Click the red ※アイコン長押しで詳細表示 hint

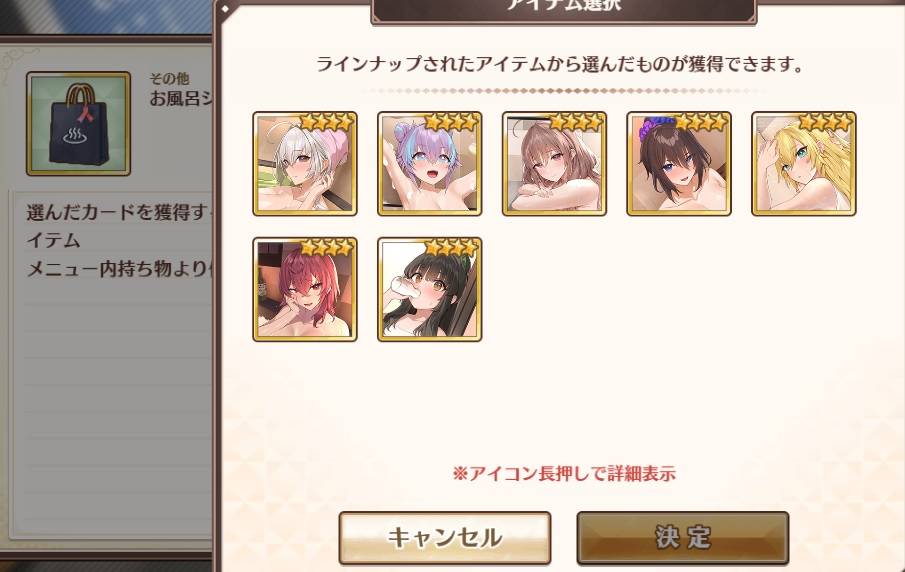[x=564, y=474]
